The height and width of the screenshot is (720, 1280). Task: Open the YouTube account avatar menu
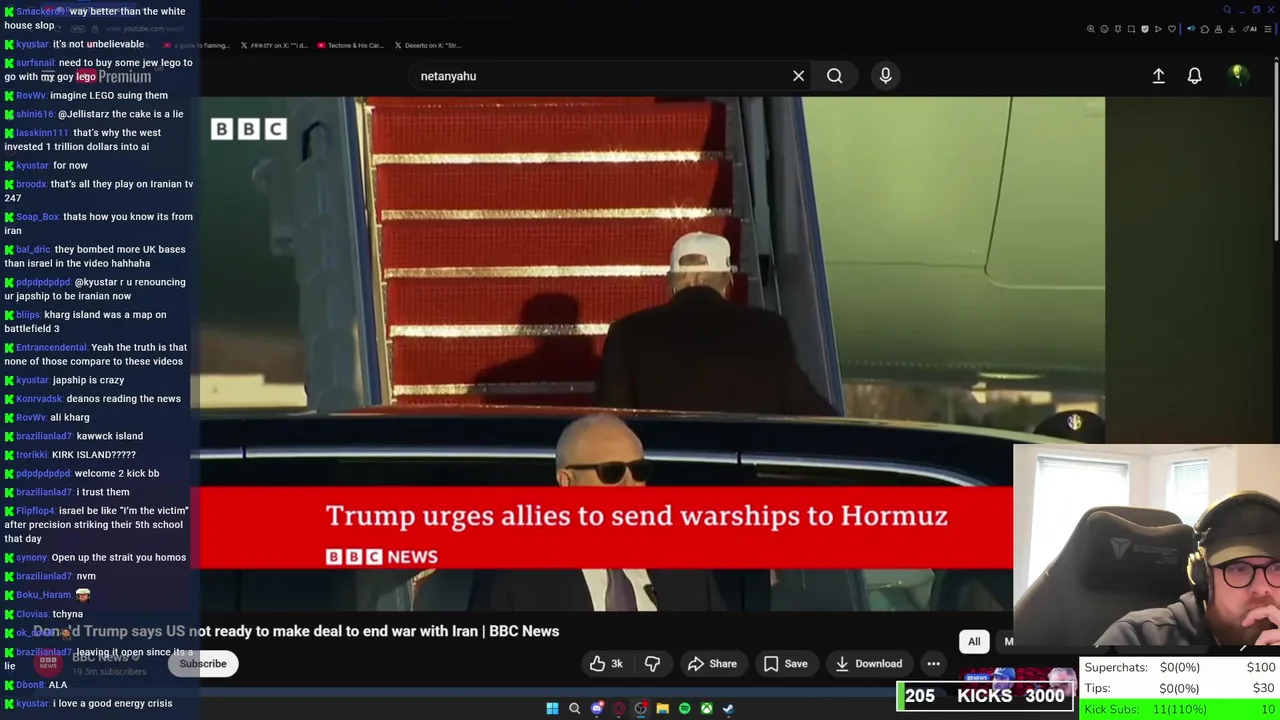[1237, 75]
